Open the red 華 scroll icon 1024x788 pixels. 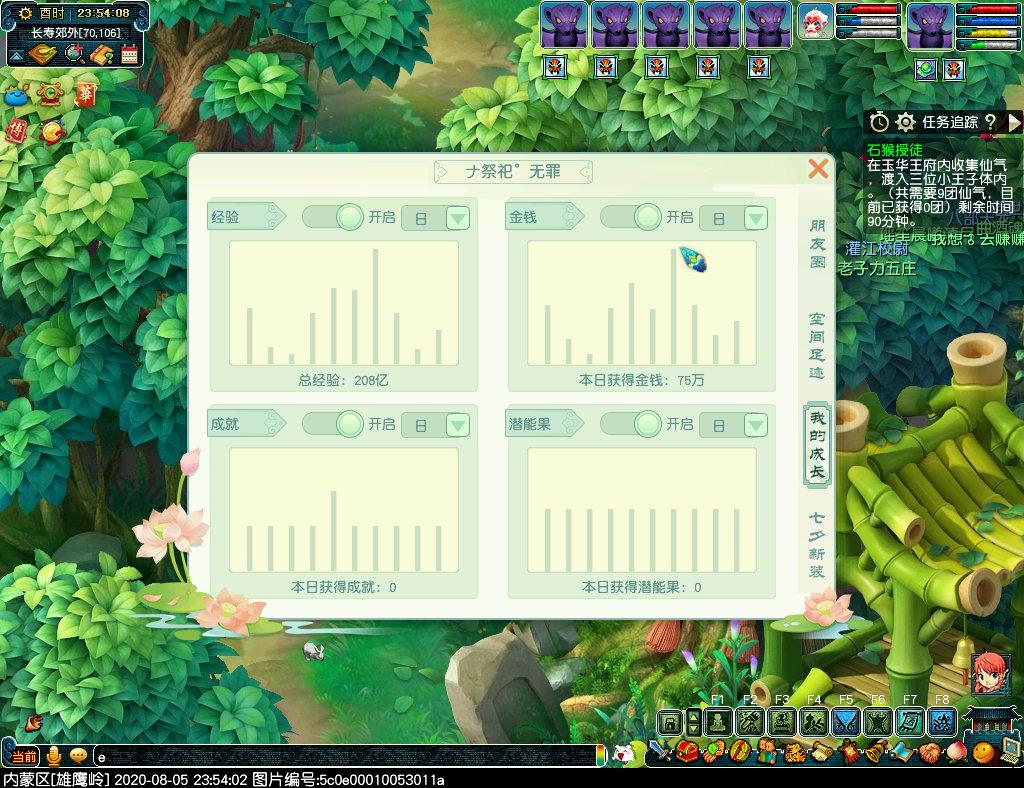click(x=85, y=95)
